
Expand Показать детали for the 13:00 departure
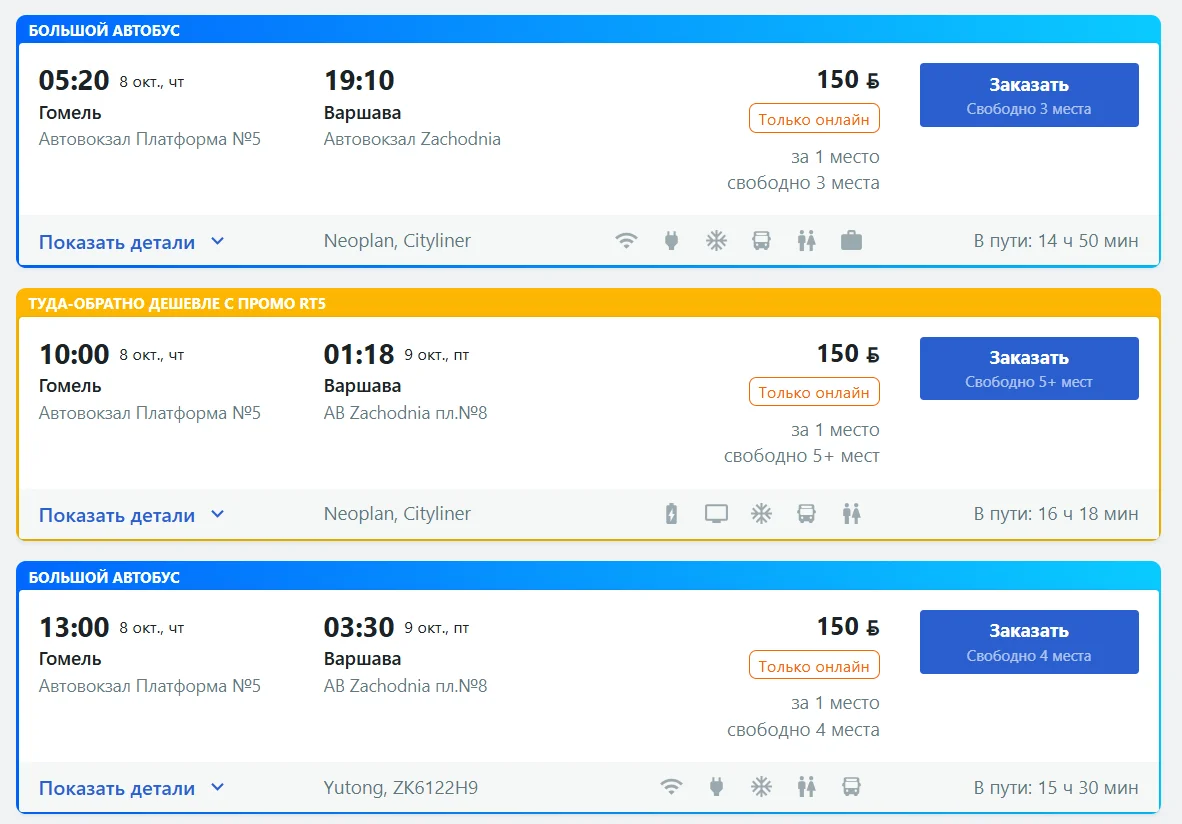(132, 788)
